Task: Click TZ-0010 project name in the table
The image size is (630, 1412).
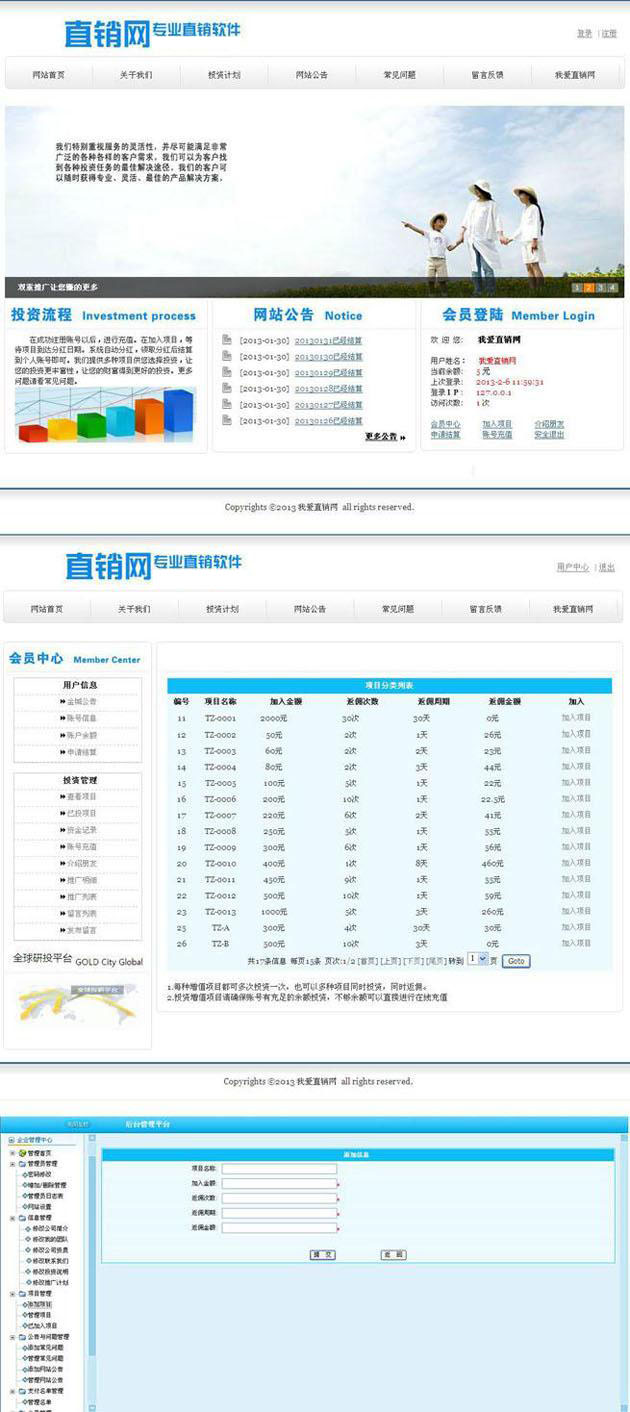Action: pos(220,863)
